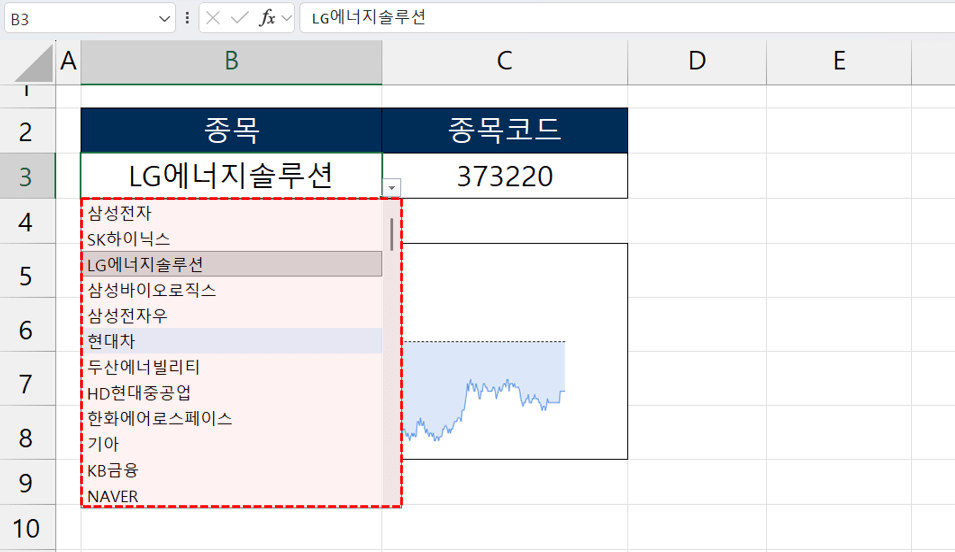The width and height of the screenshot is (955, 552).
Task: Select SK하이닉스 from the dropdown list
Action: [x=232, y=239]
